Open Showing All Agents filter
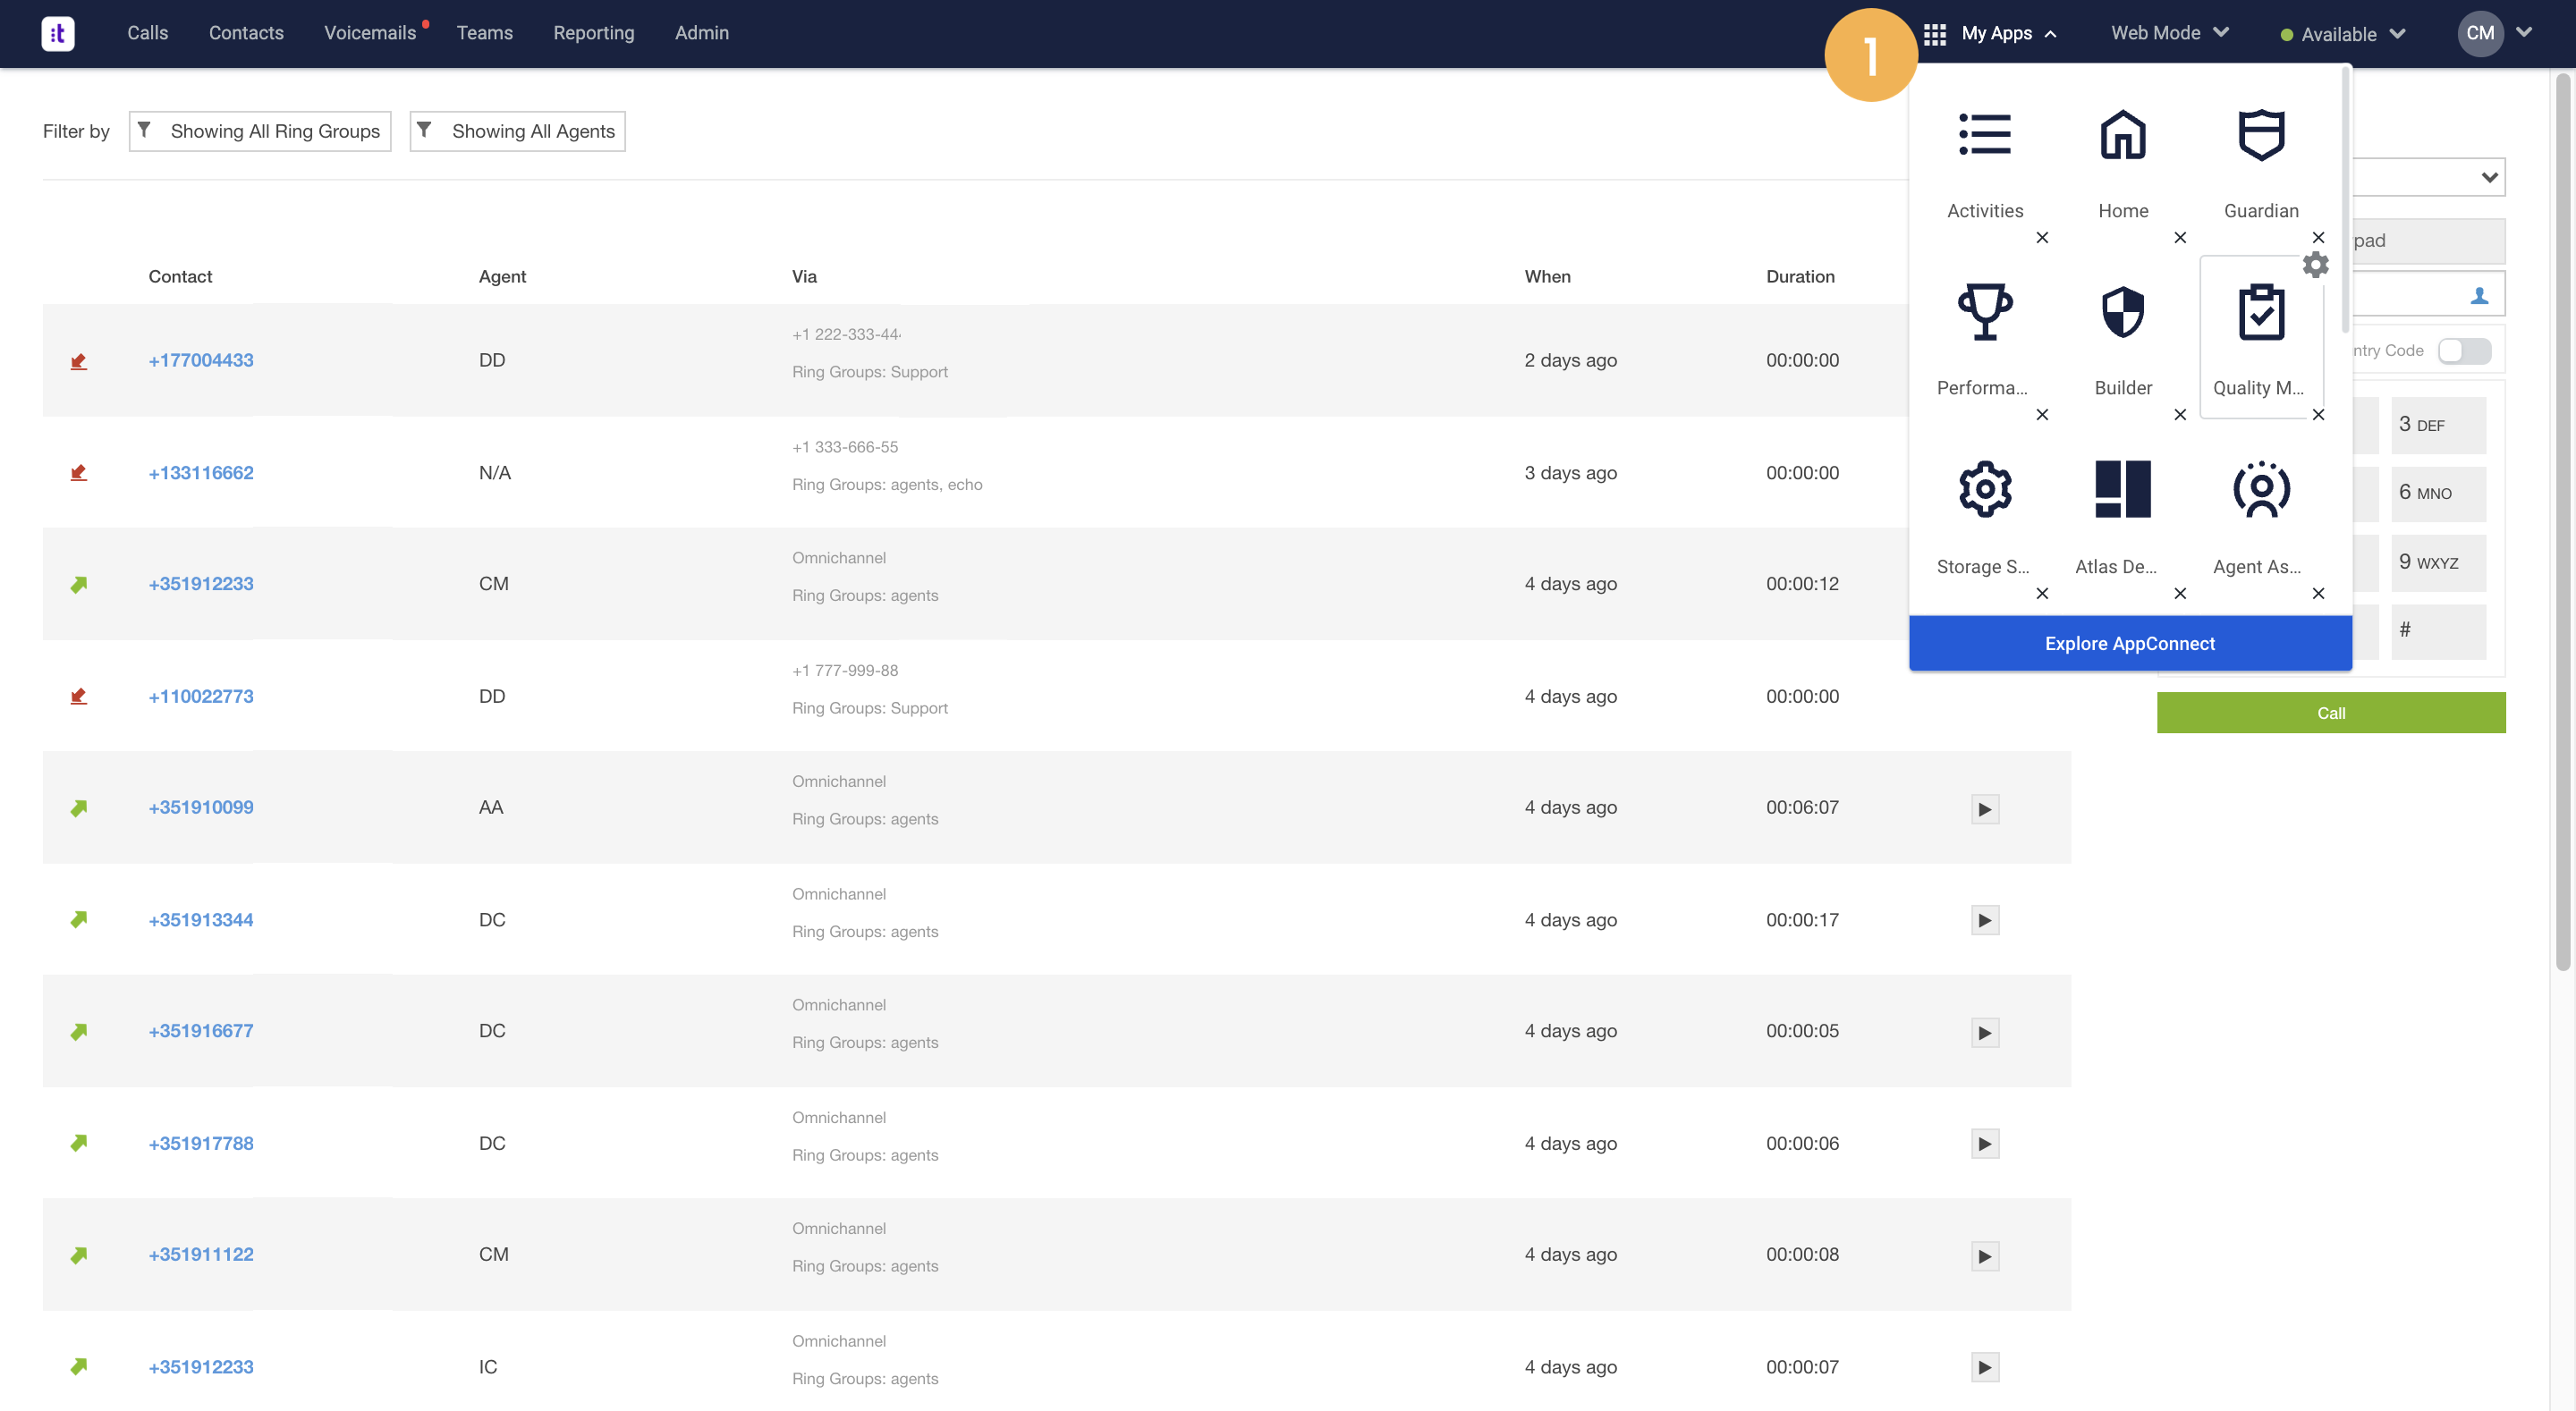Screen dimensions: 2576x1411 point(517,131)
